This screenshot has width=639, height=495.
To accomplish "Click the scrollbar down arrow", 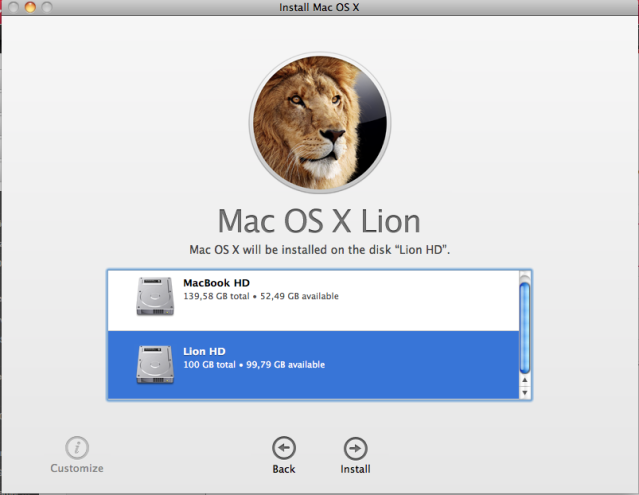I will point(525,393).
